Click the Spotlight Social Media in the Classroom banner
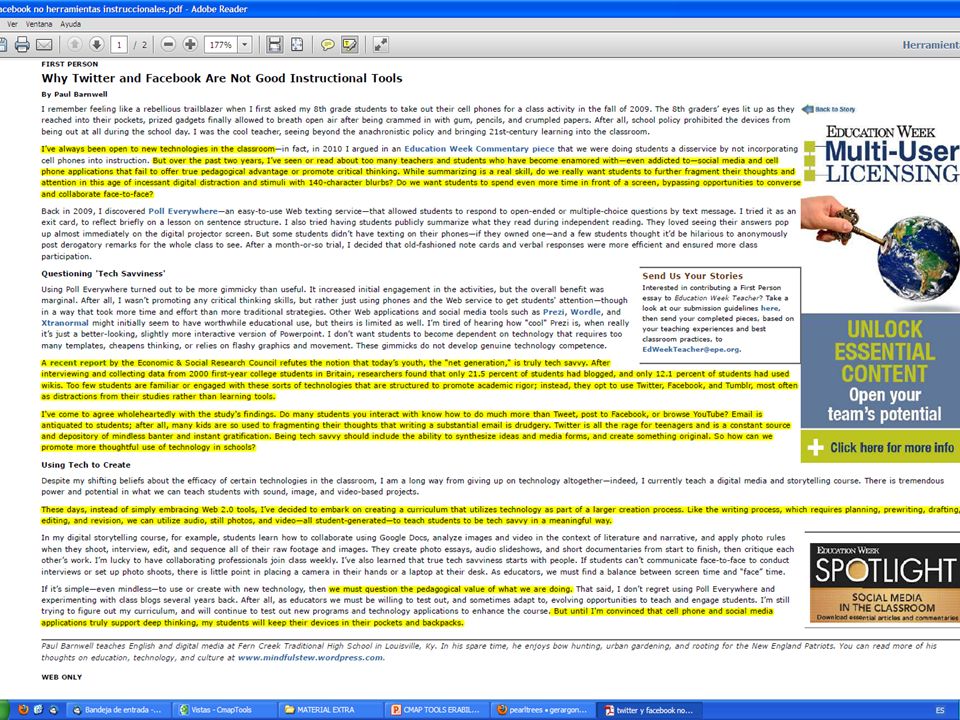Viewport: 960px width, 720px height. point(885,582)
